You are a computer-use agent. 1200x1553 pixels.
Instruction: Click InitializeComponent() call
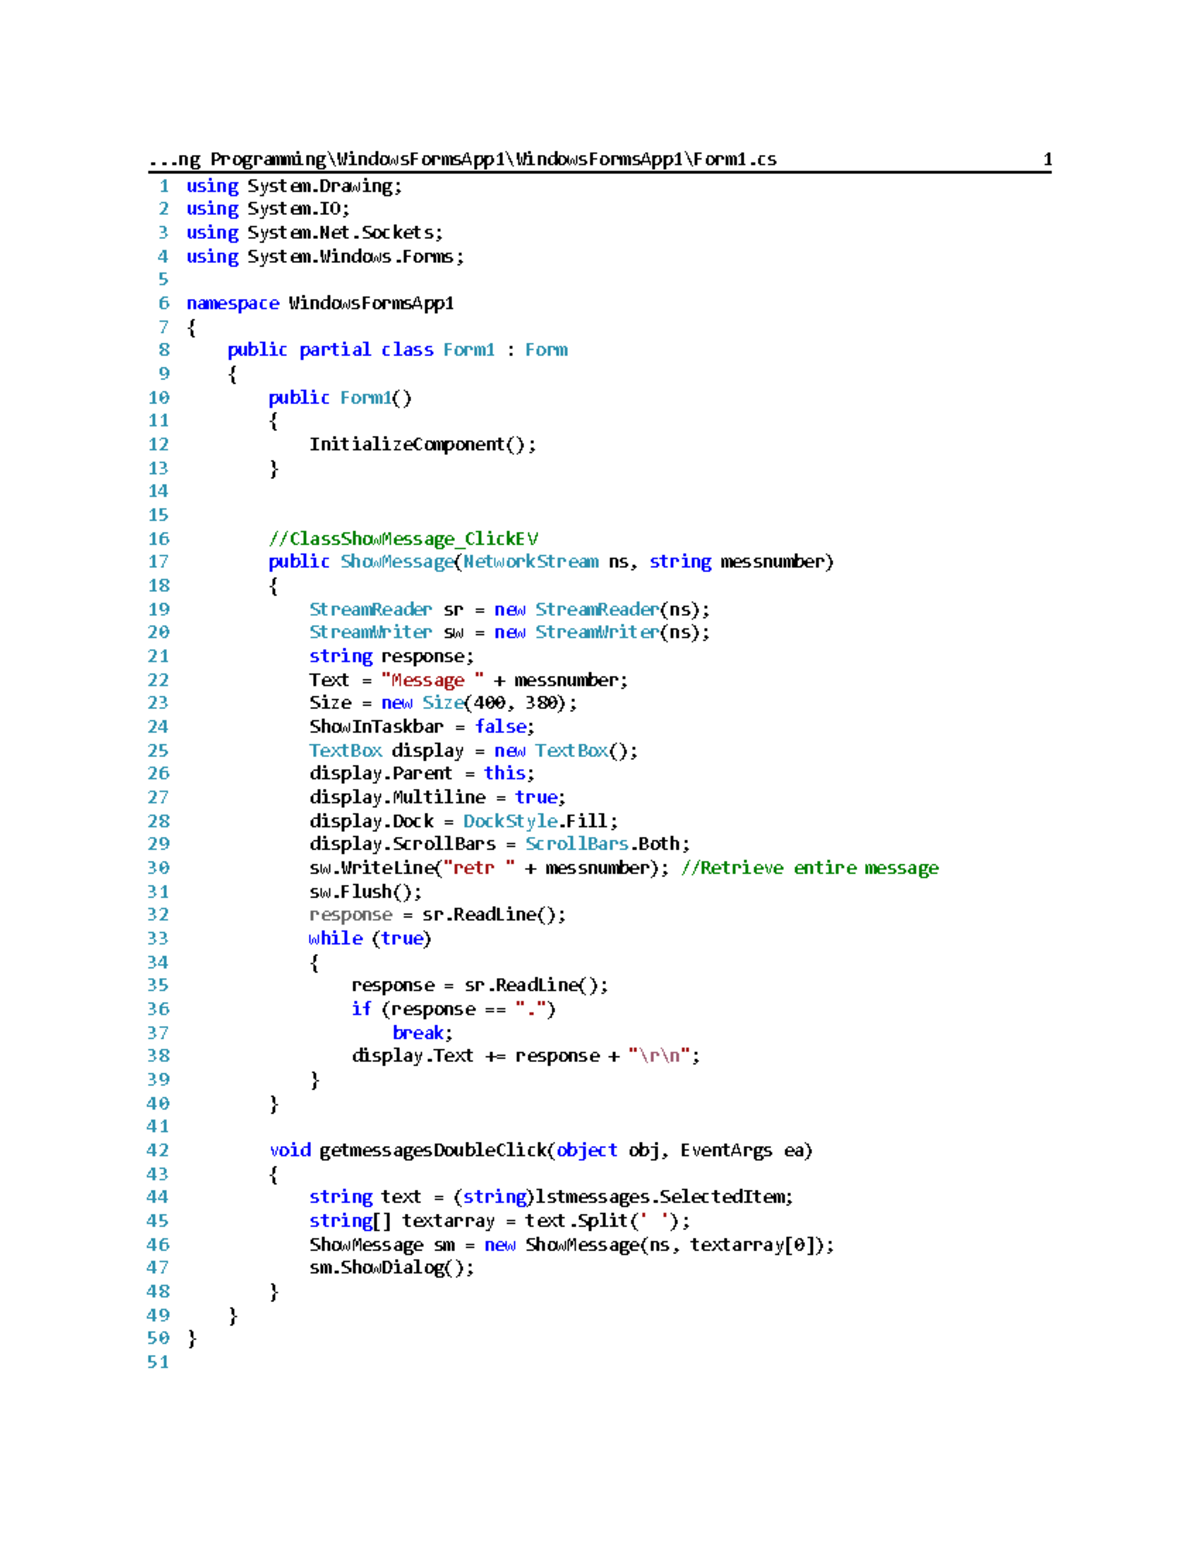[422, 444]
